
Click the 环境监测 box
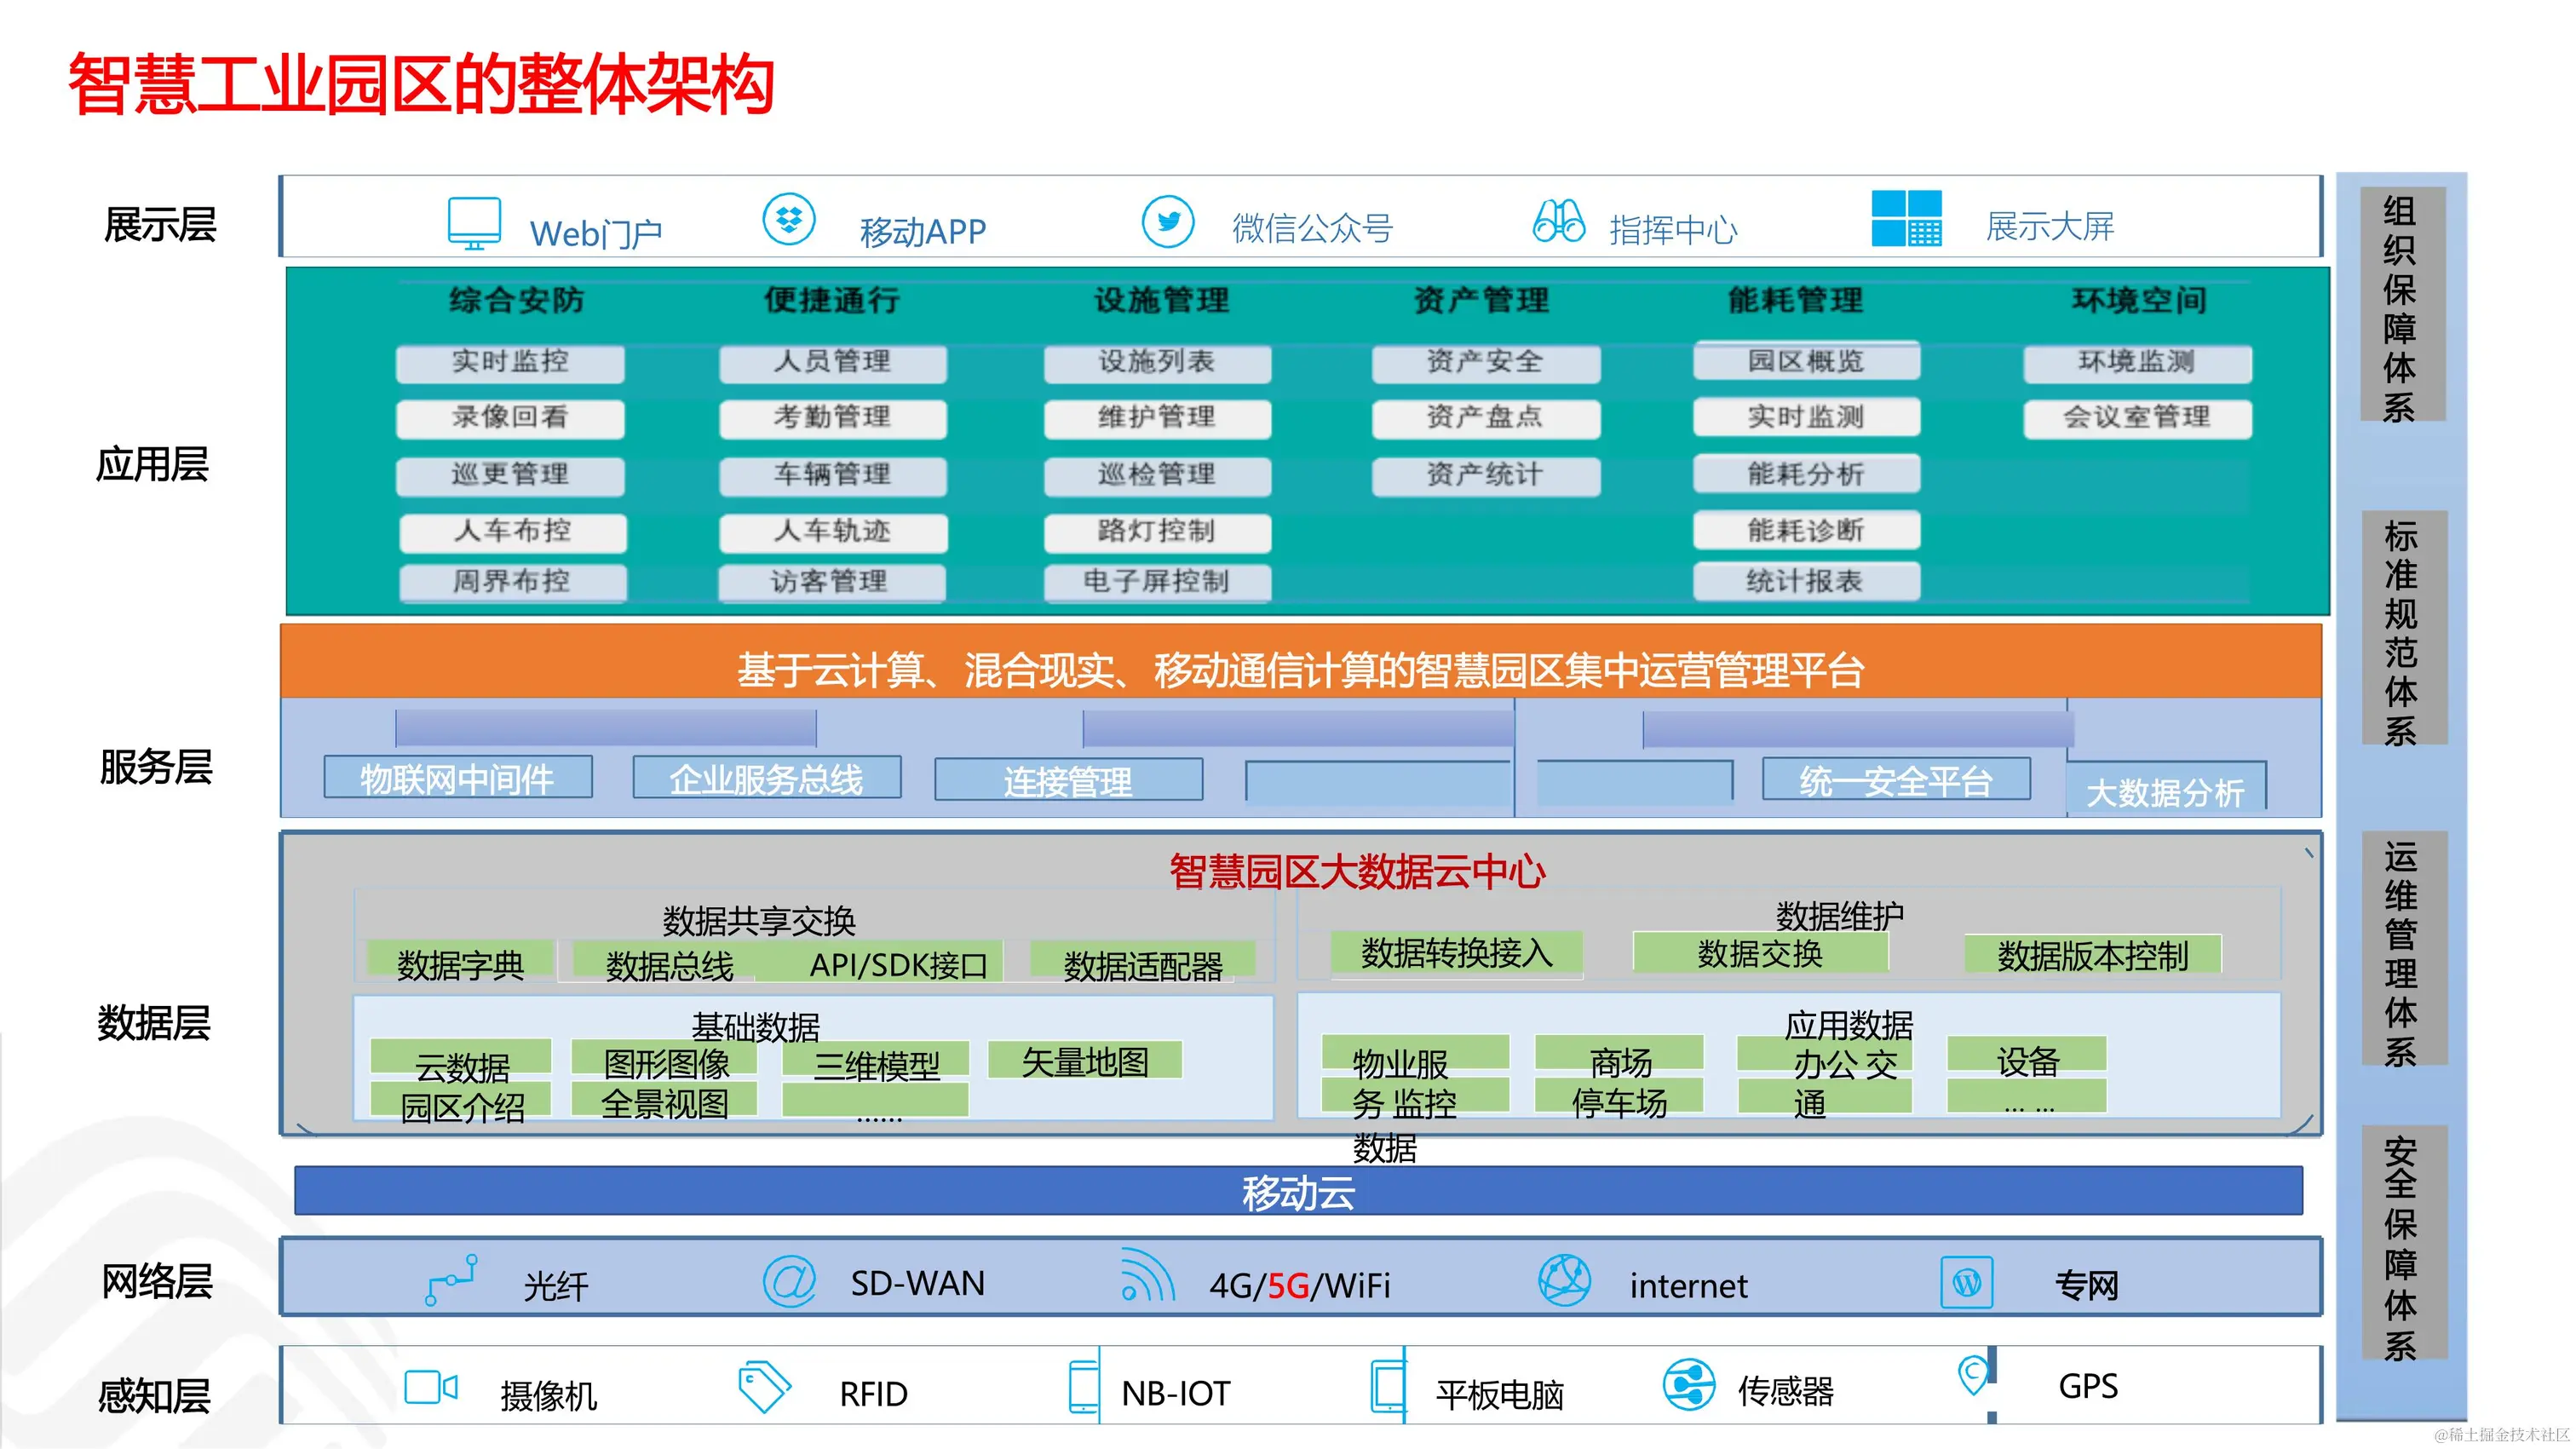[2138, 362]
